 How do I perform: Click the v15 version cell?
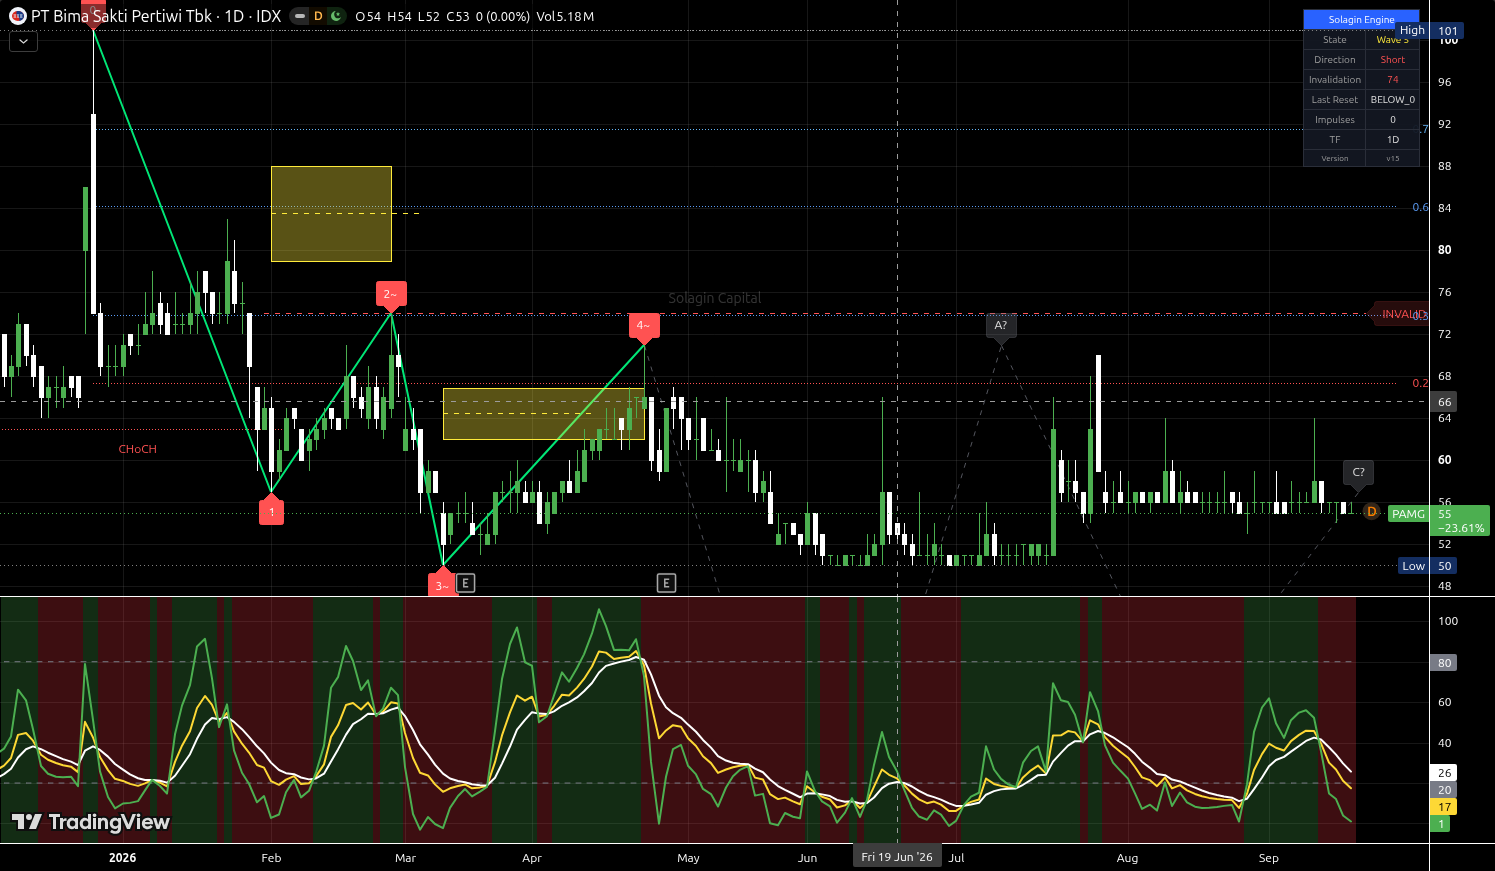(1393, 158)
